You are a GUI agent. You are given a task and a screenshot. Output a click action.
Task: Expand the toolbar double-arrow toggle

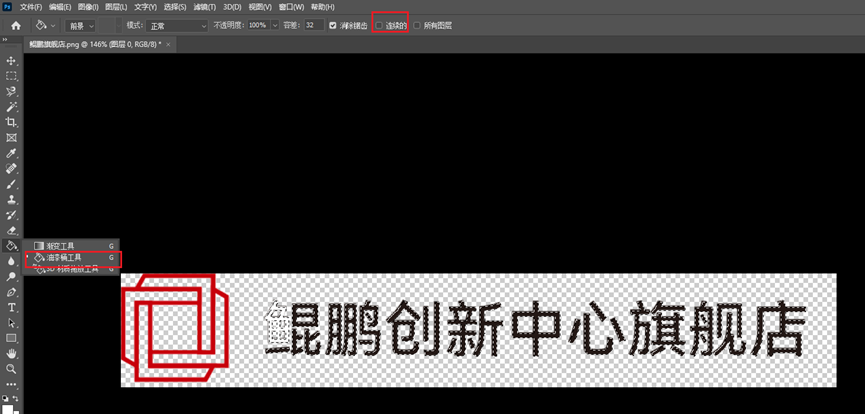pyautogui.click(x=5, y=40)
